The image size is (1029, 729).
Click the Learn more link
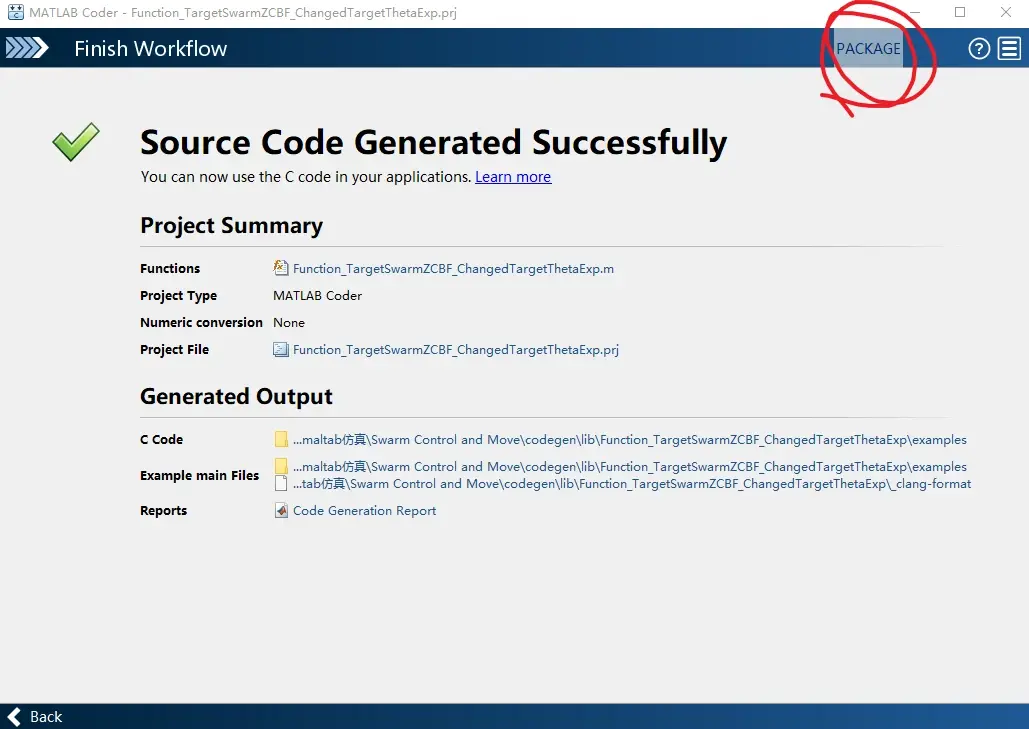513,177
